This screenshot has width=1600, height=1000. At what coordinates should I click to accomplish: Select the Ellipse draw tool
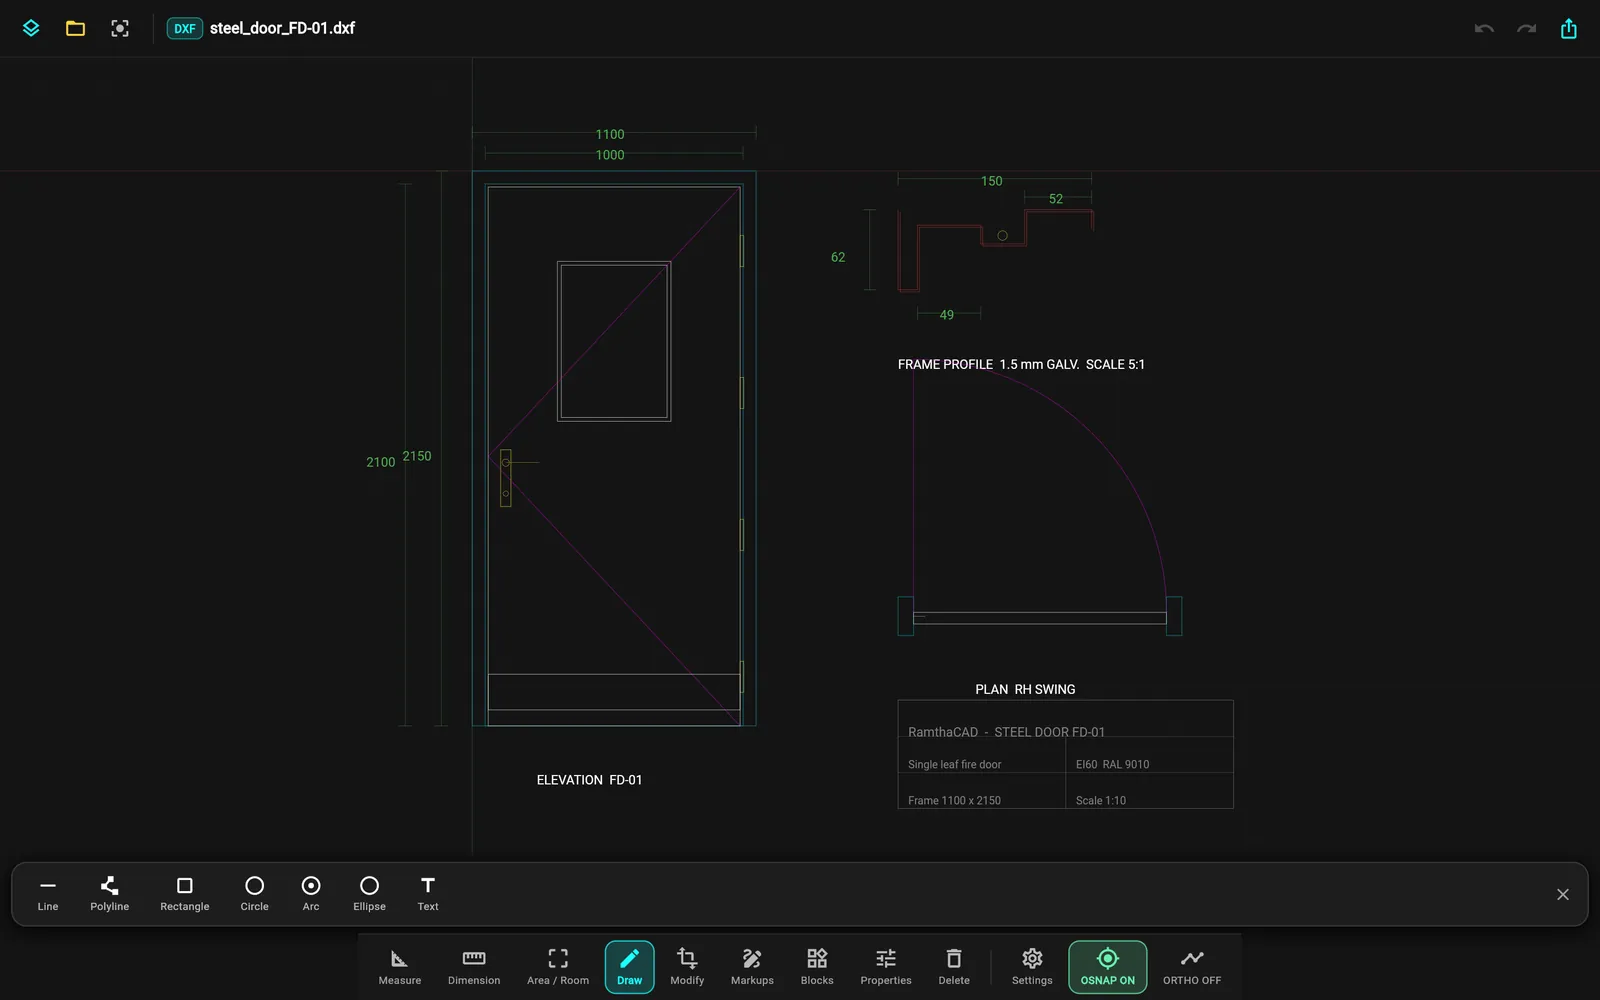pos(369,894)
